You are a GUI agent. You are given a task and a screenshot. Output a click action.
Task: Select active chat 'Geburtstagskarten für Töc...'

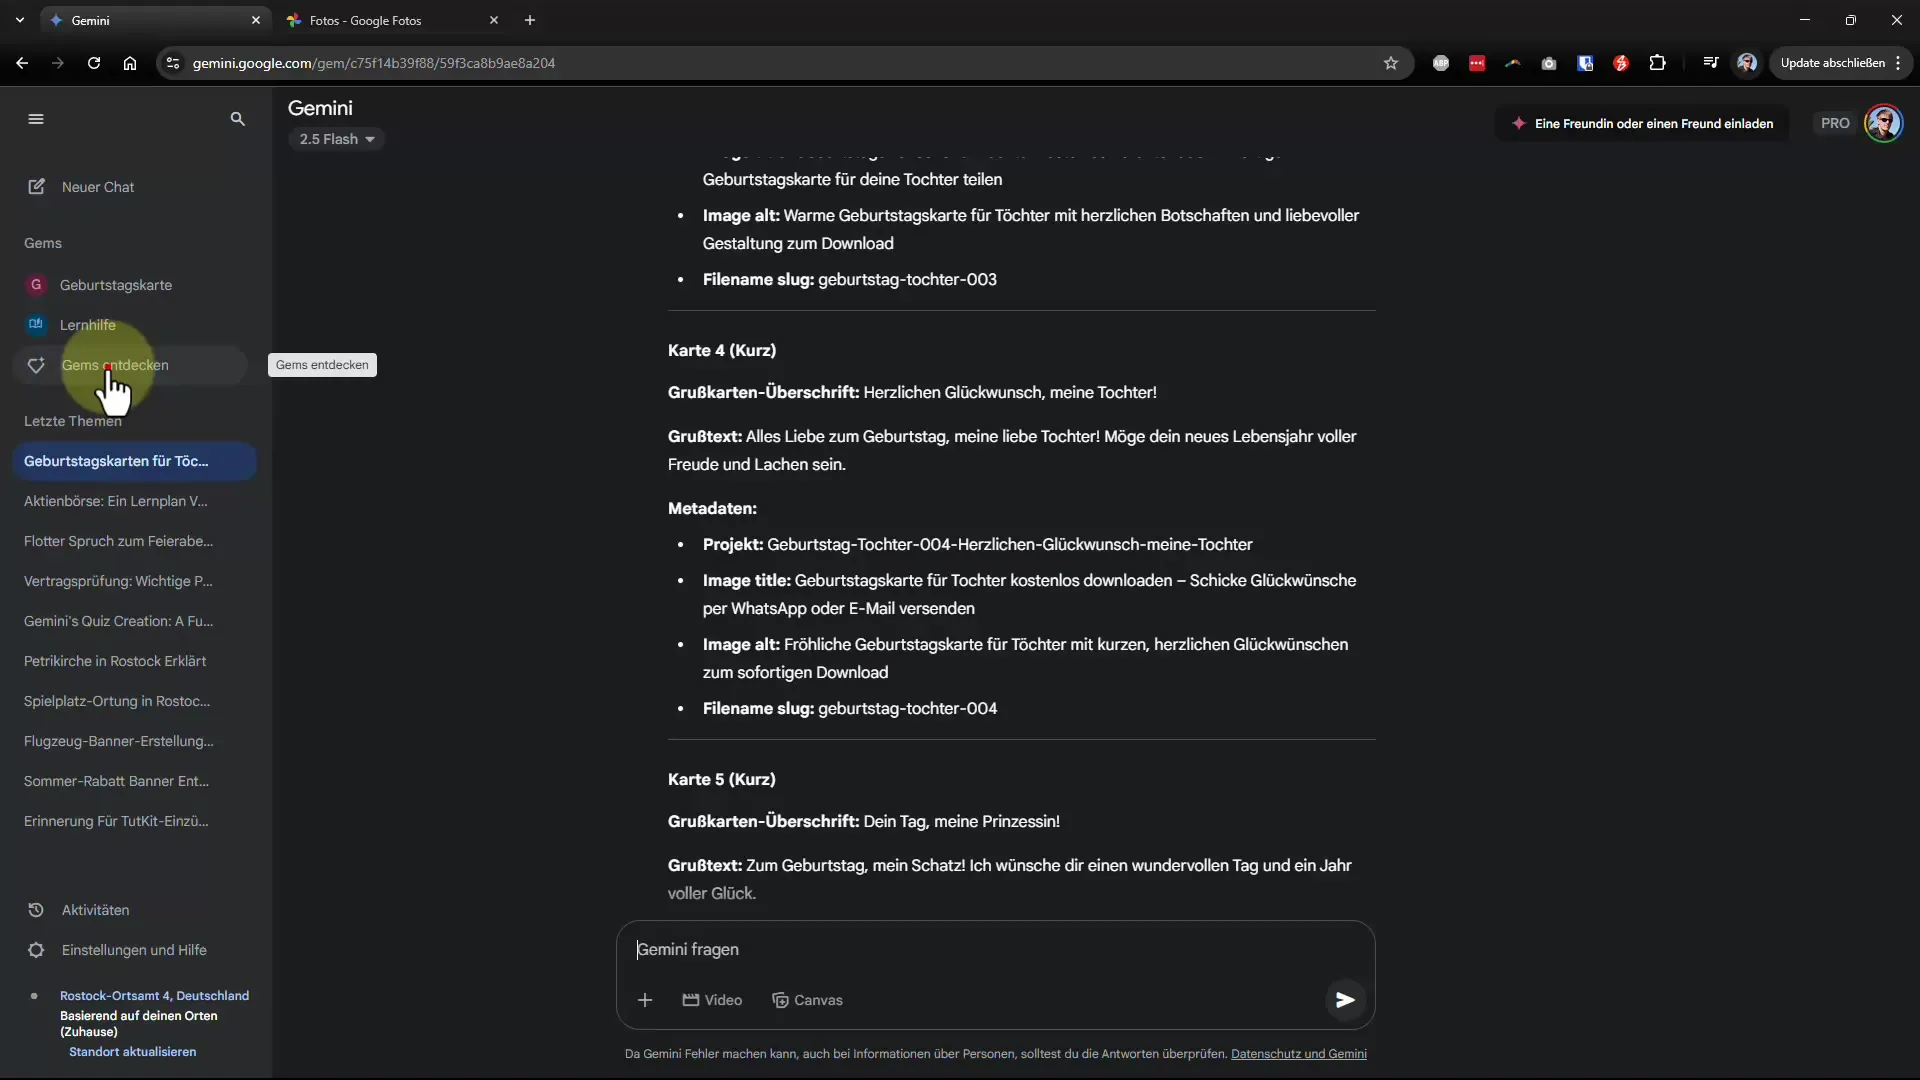click(x=134, y=461)
